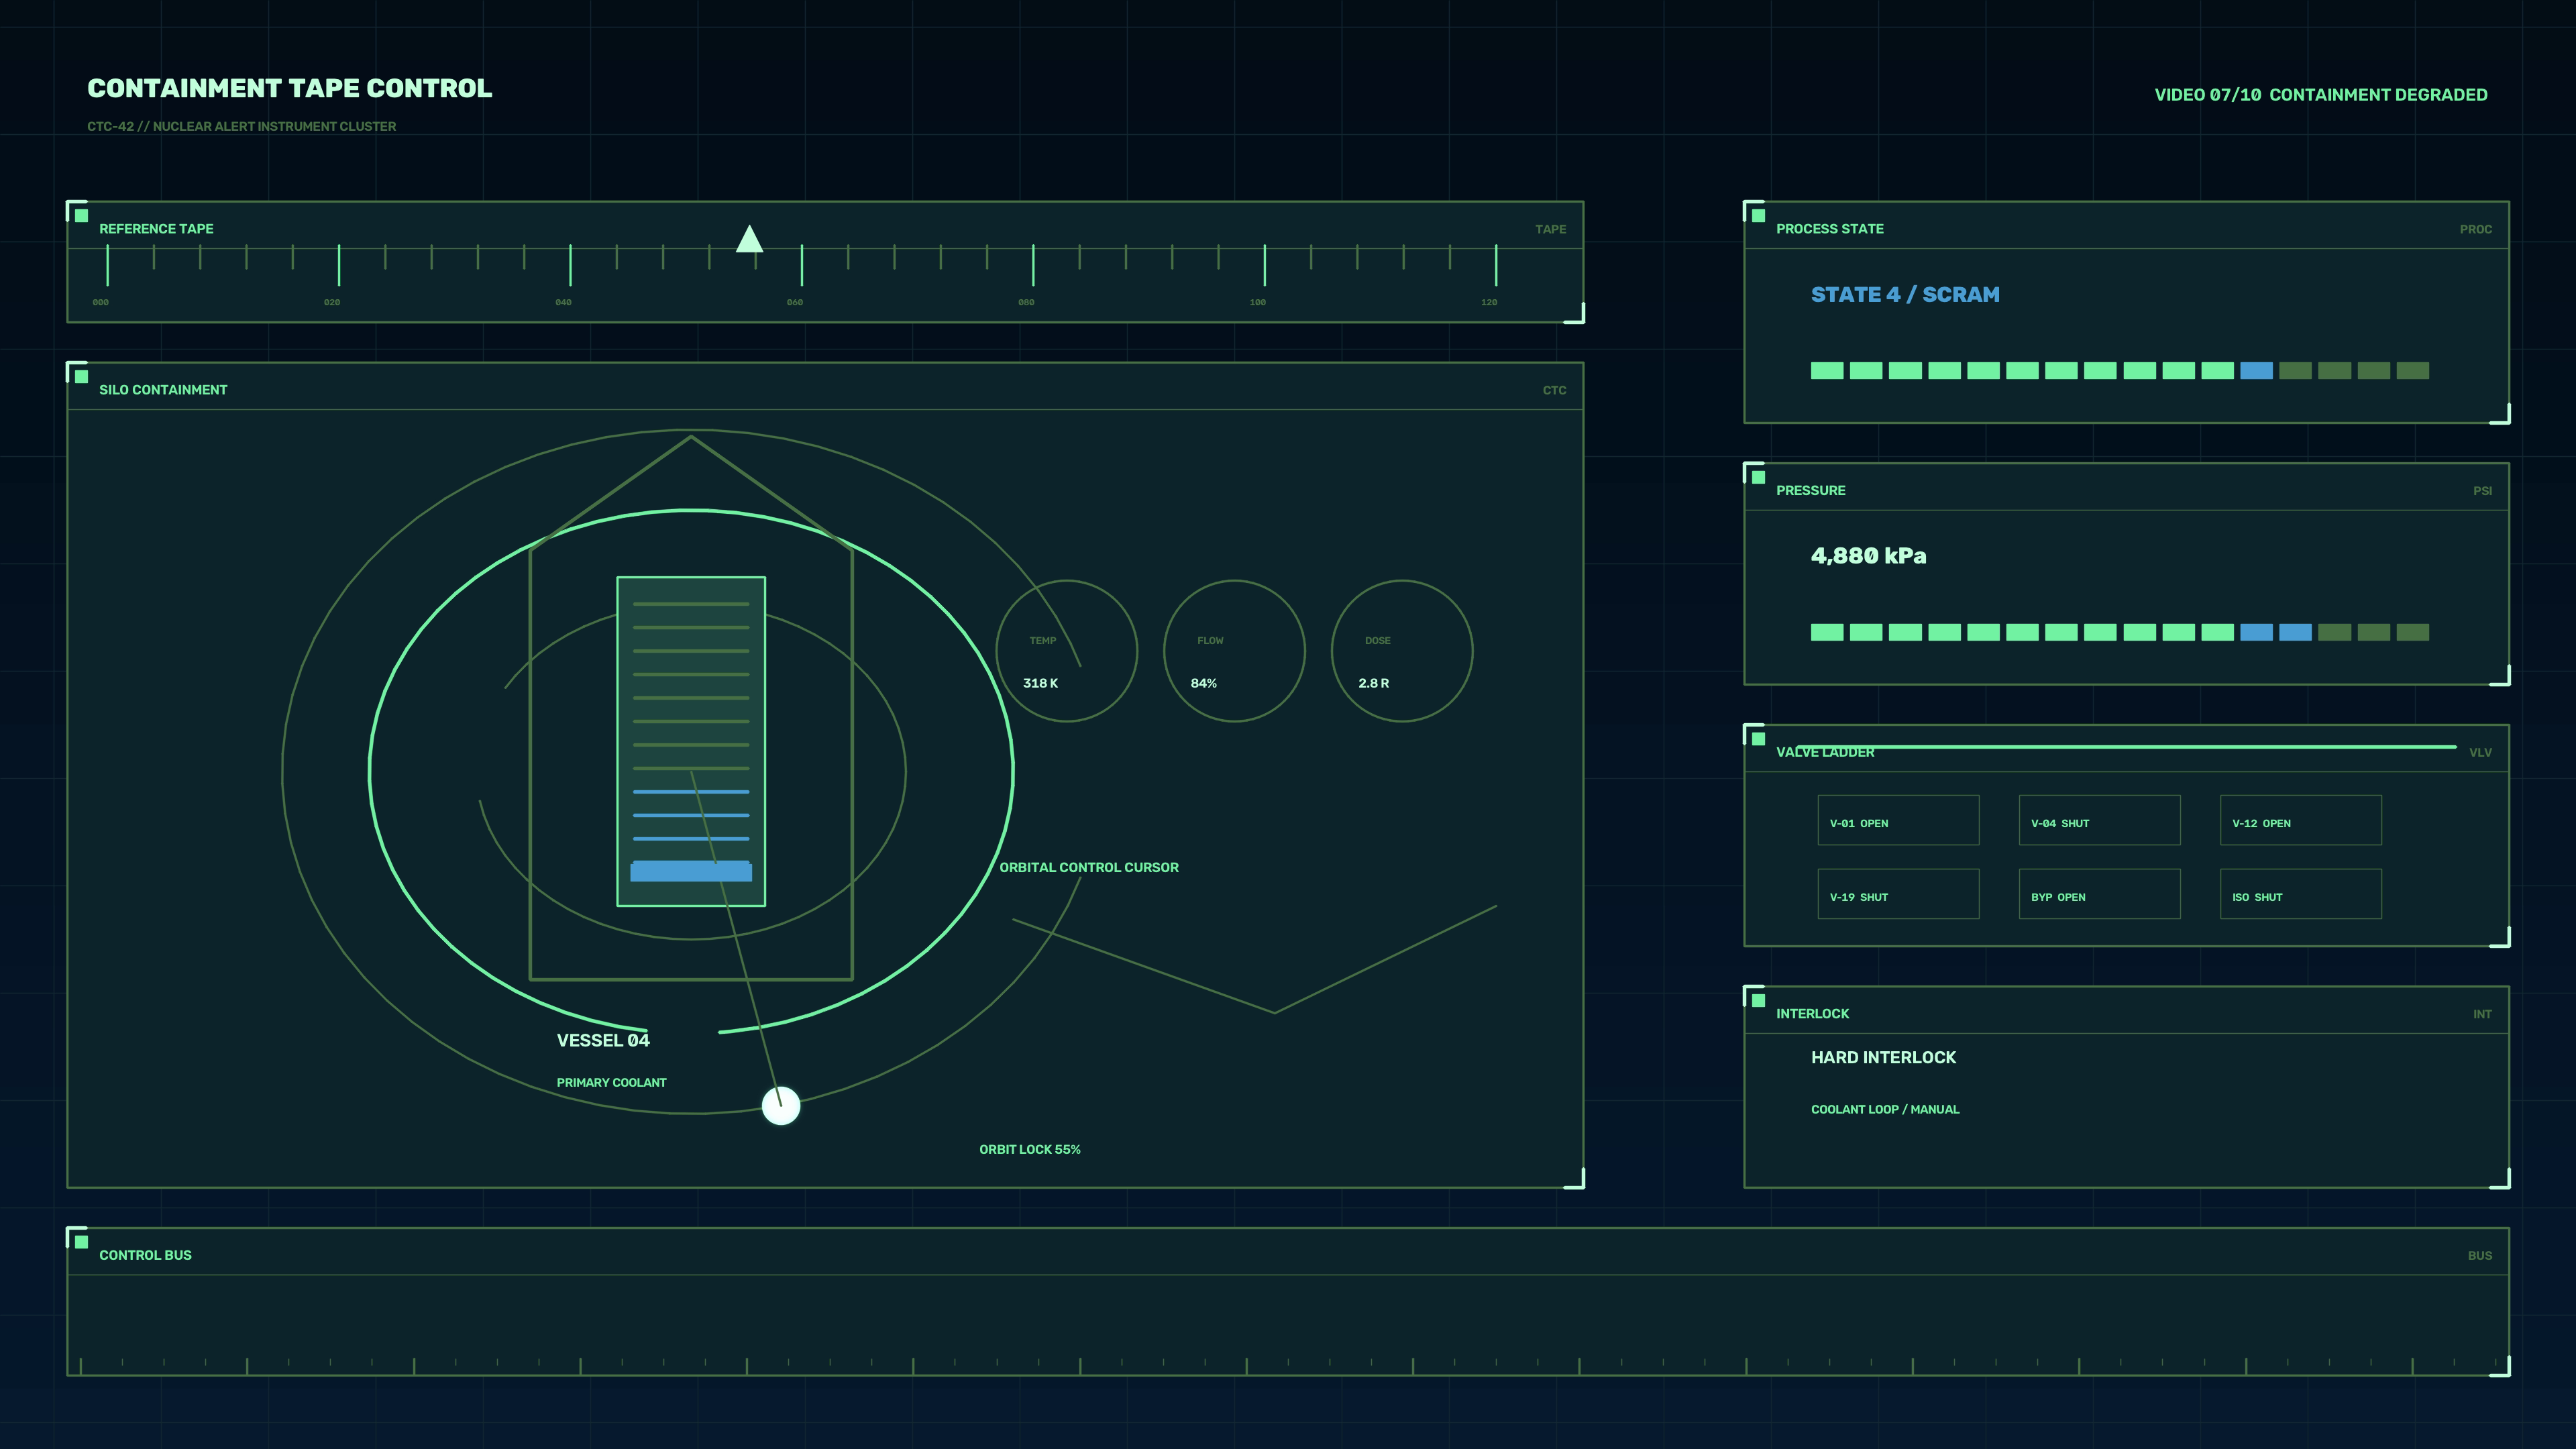Click the CONTAINMENT TAPE CONTROL title

tap(290, 89)
